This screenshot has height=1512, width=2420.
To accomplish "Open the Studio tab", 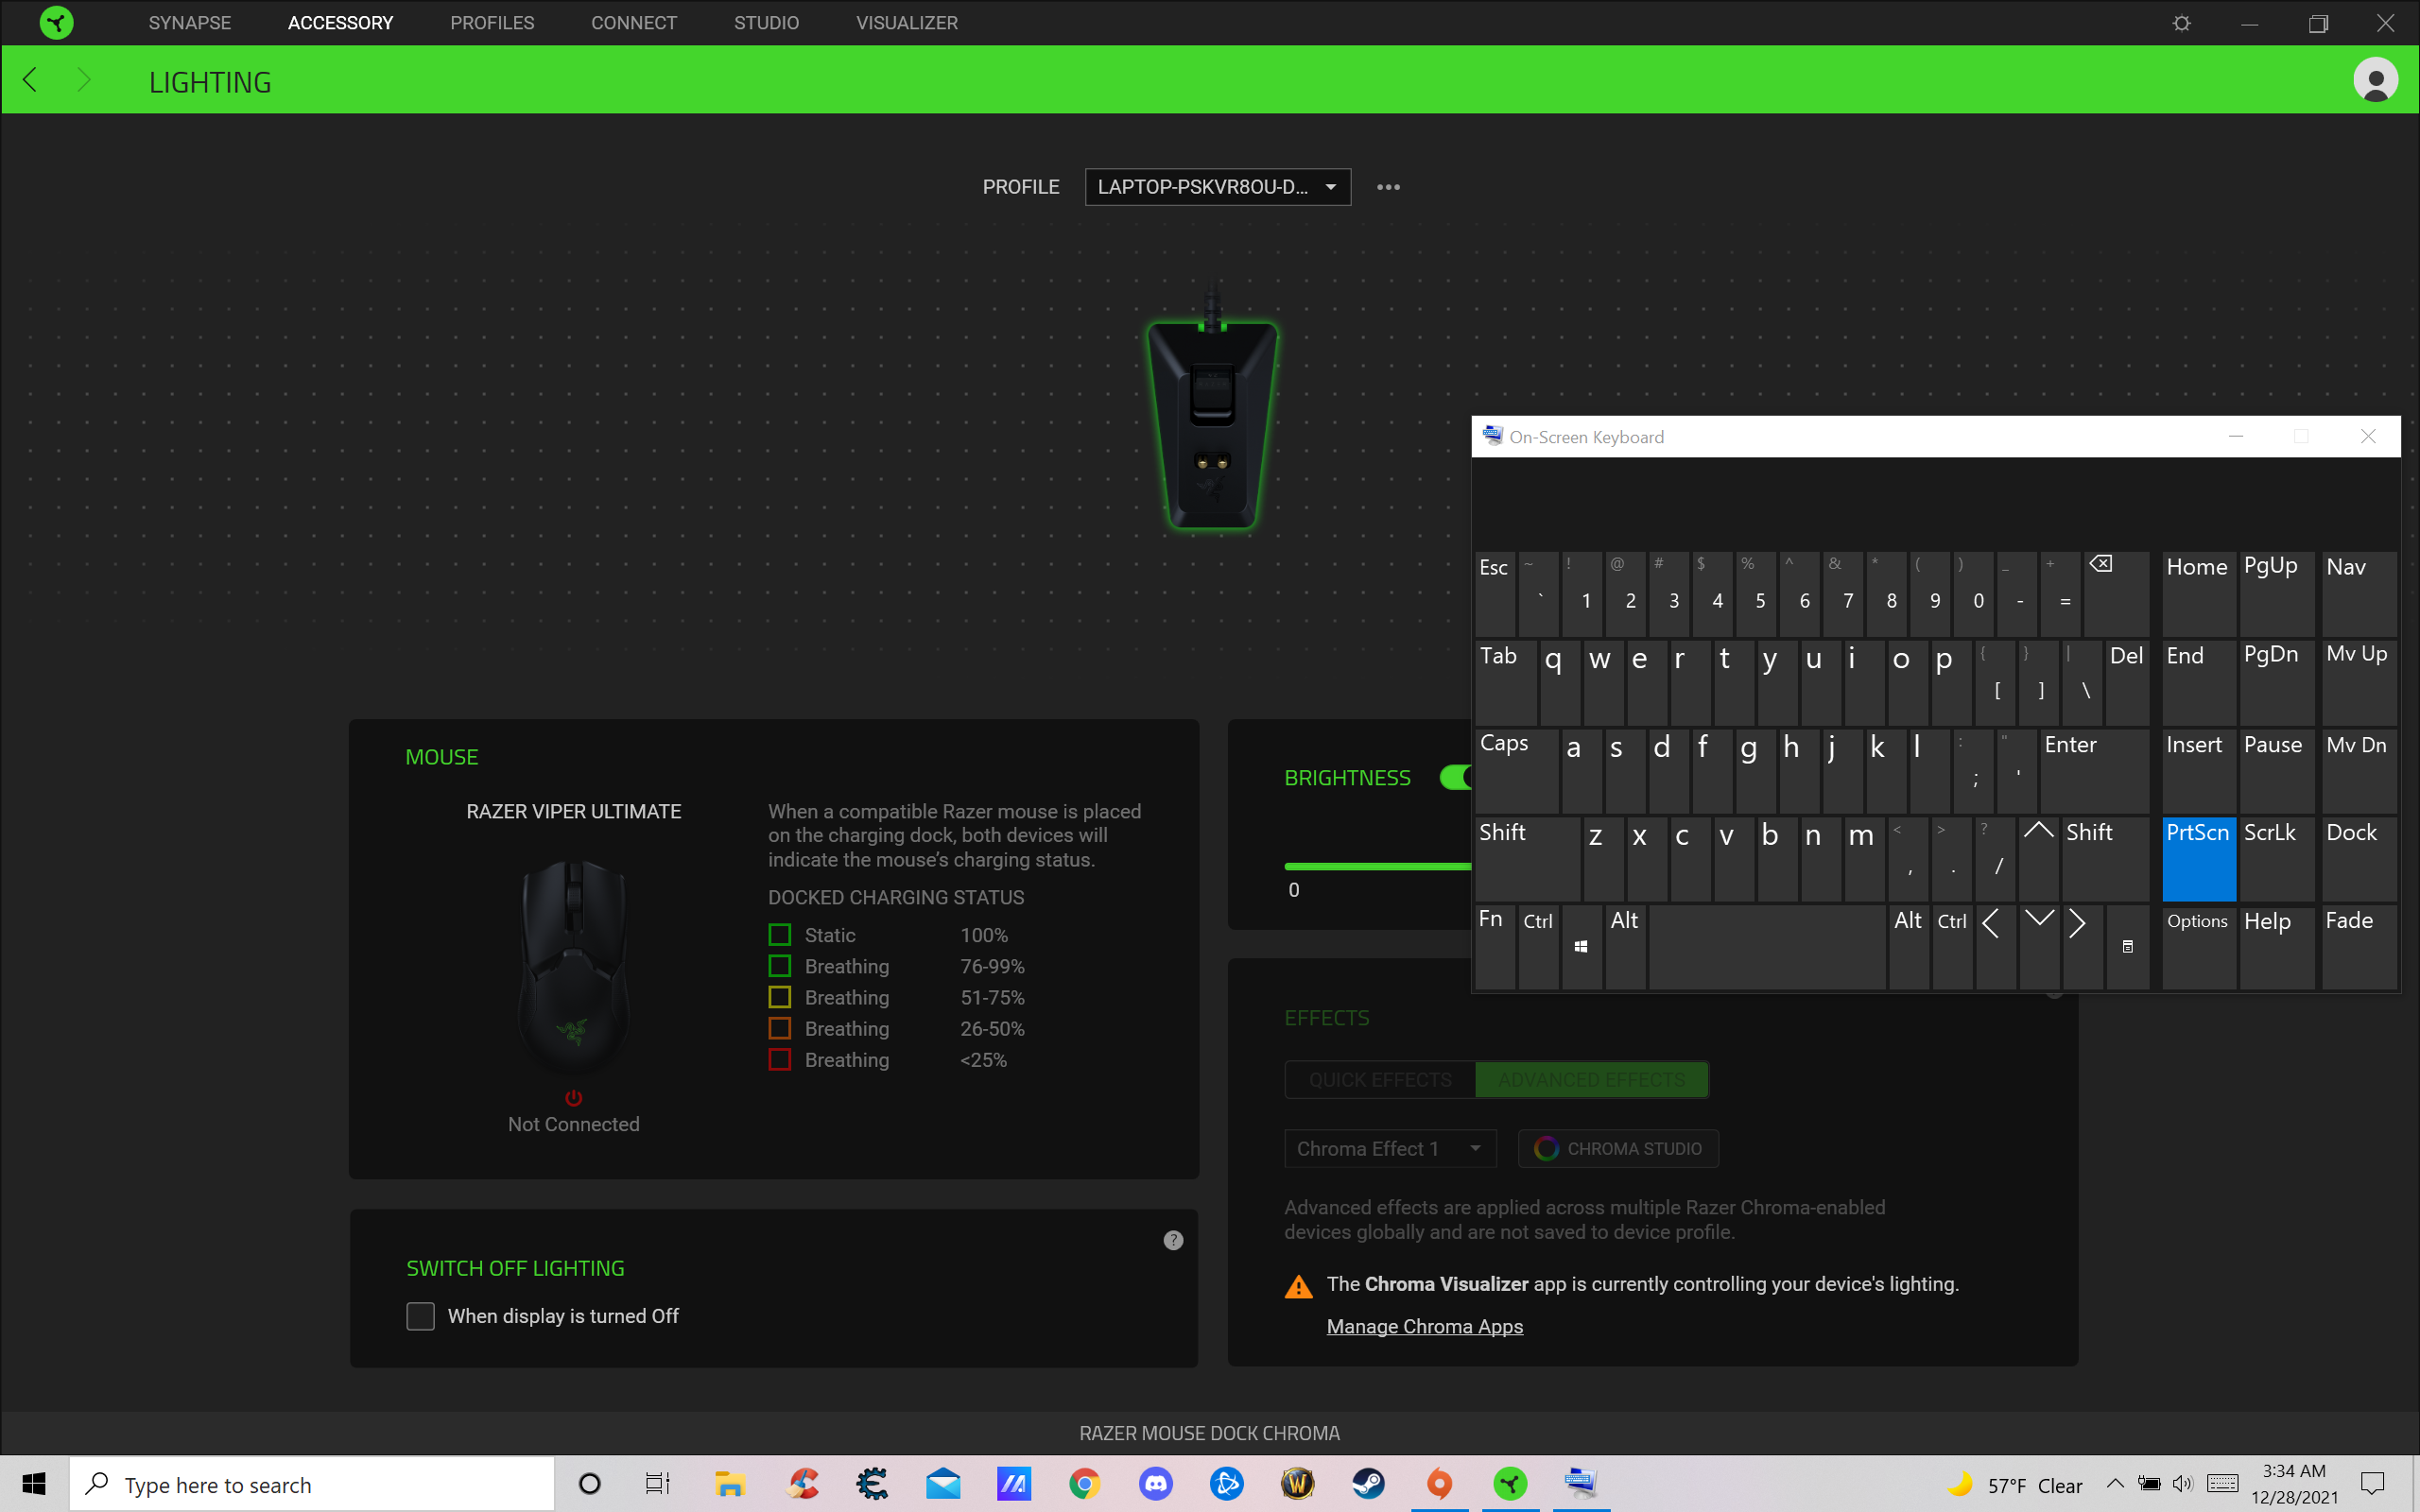I will pos(766,22).
